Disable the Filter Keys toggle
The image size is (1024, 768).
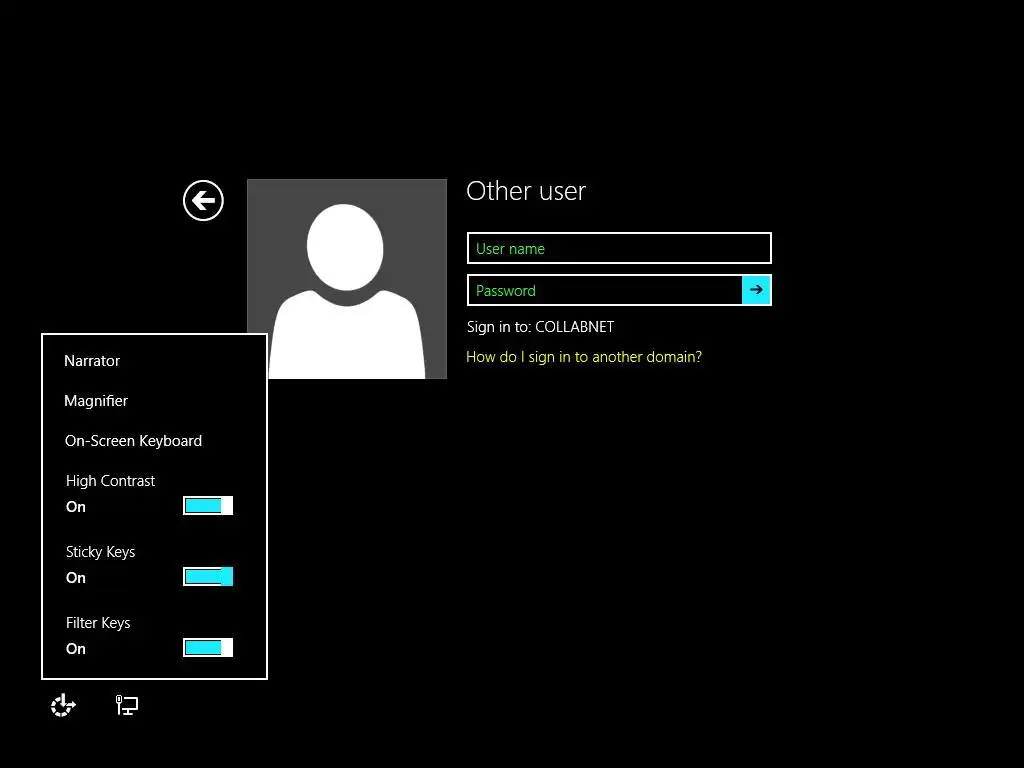tap(208, 648)
